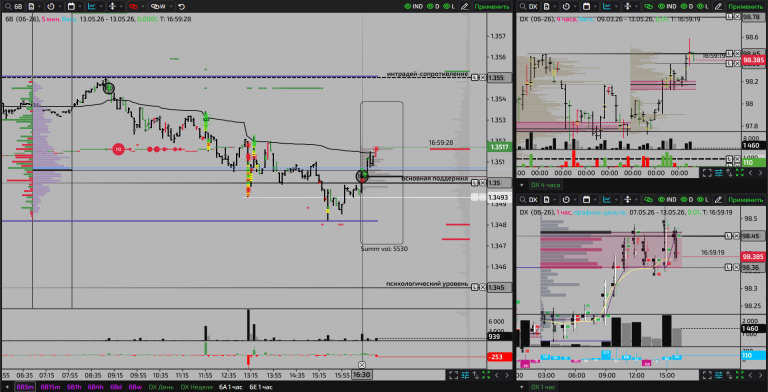The height and width of the screenshot is (392, 768).
Task: Open drawing pencil tool in top DX chart
Action: click(x=718, y=6)
